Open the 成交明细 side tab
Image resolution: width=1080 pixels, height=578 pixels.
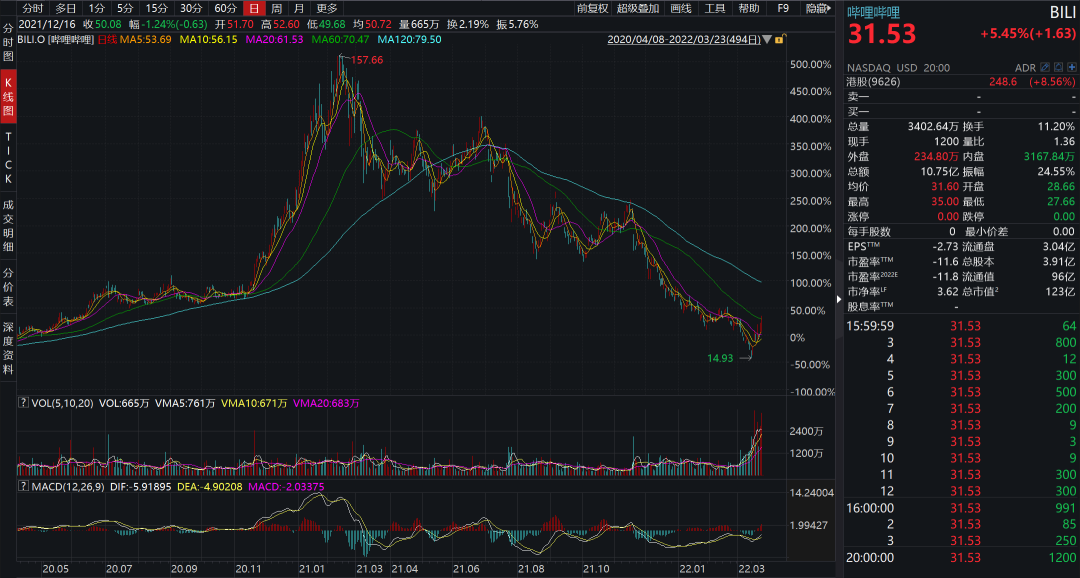[x=8, y=225]
